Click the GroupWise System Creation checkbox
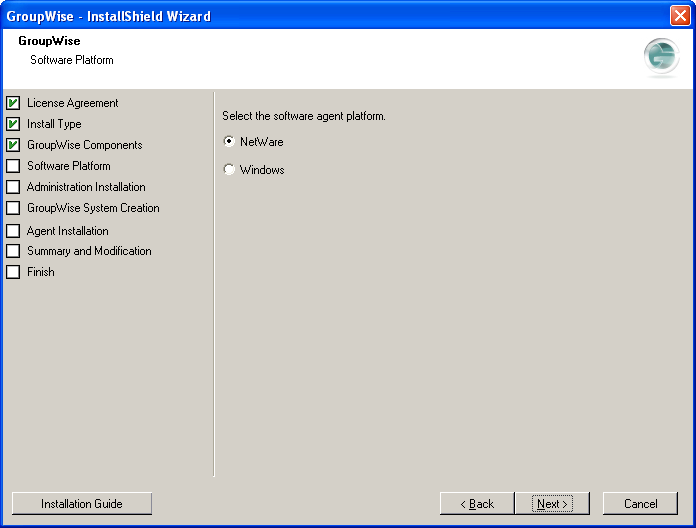Viewport: 696px width, 528px height. coord(13,208)
